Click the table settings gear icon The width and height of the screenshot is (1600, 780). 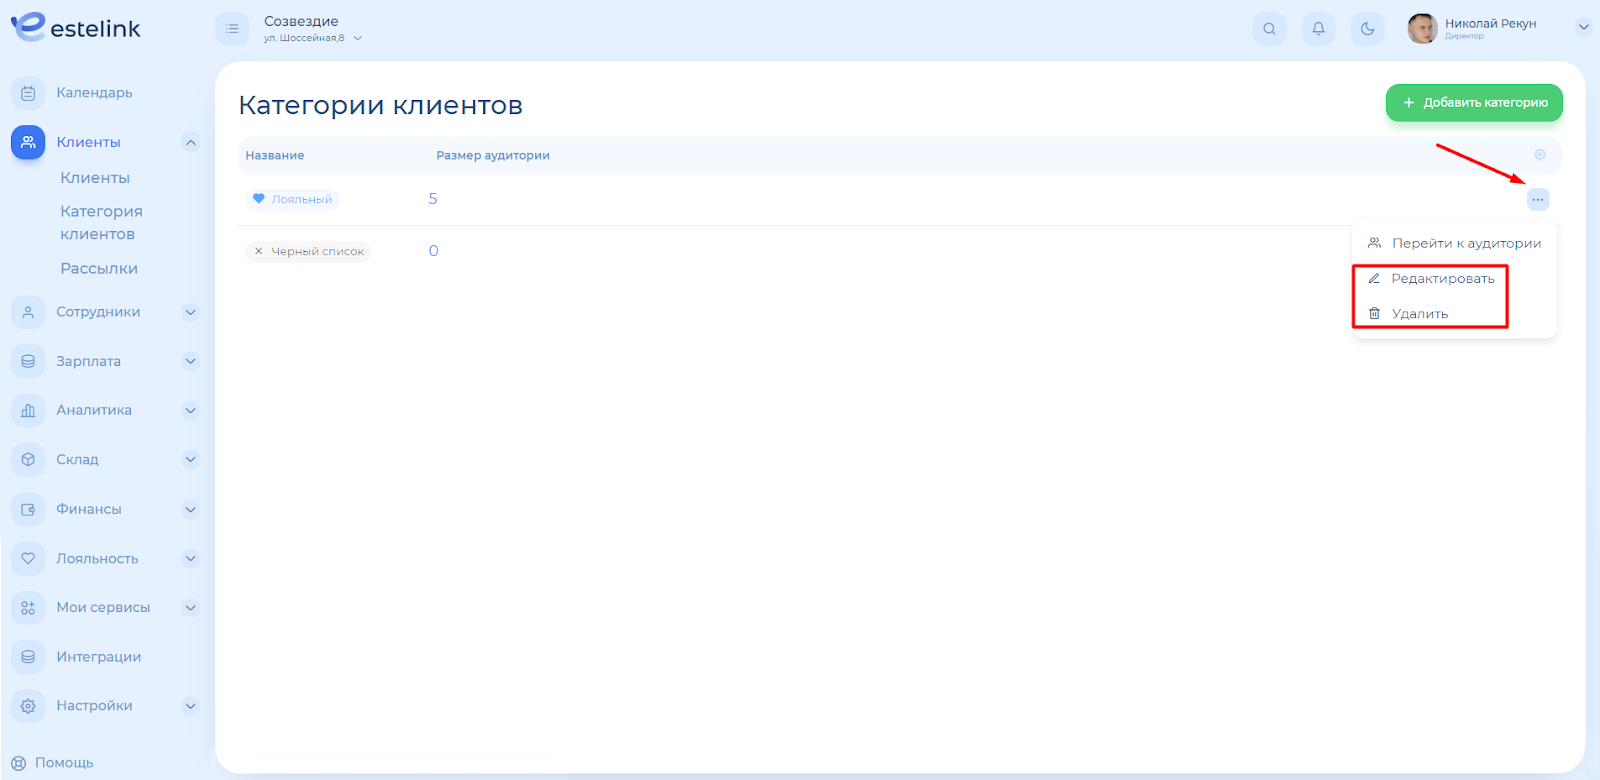click(x=1540, y=155)
